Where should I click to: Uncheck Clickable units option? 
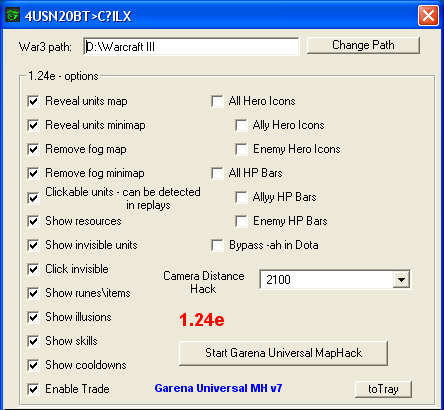point(33,198)
